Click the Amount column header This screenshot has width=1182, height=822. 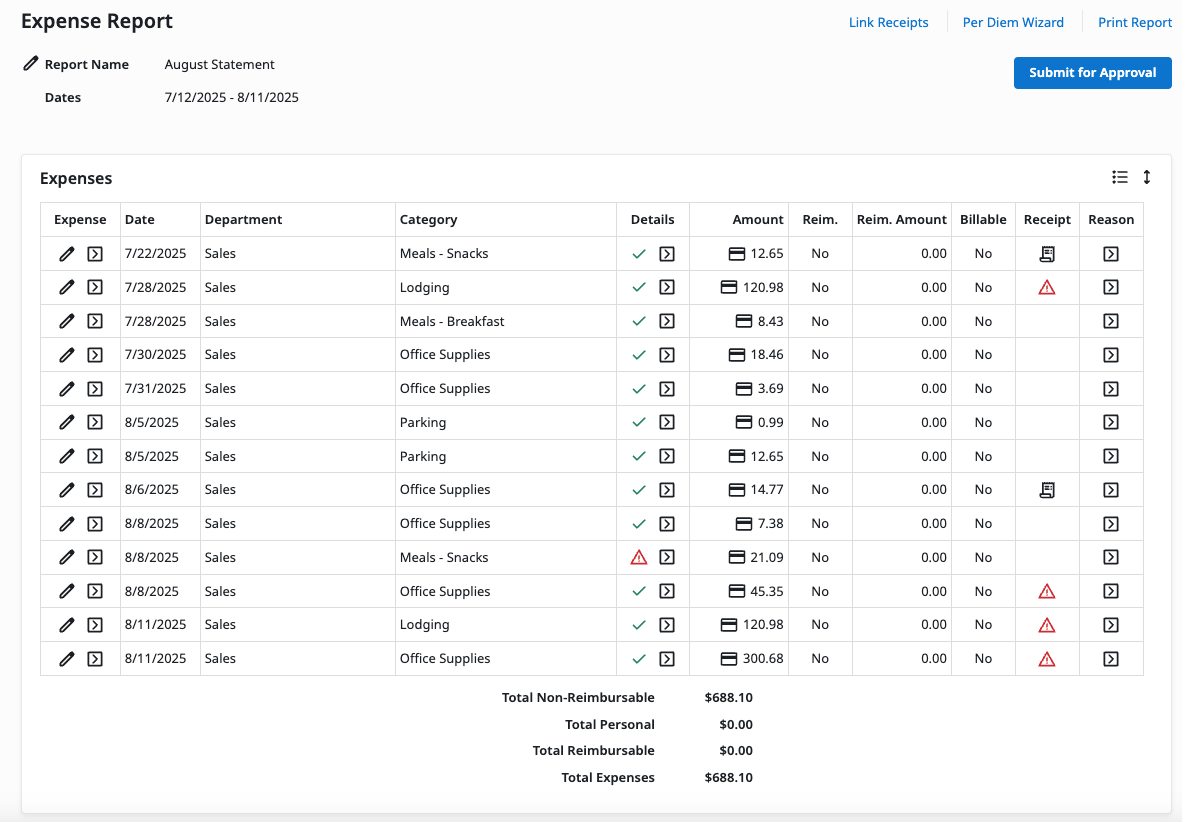(x=758, y=220)
